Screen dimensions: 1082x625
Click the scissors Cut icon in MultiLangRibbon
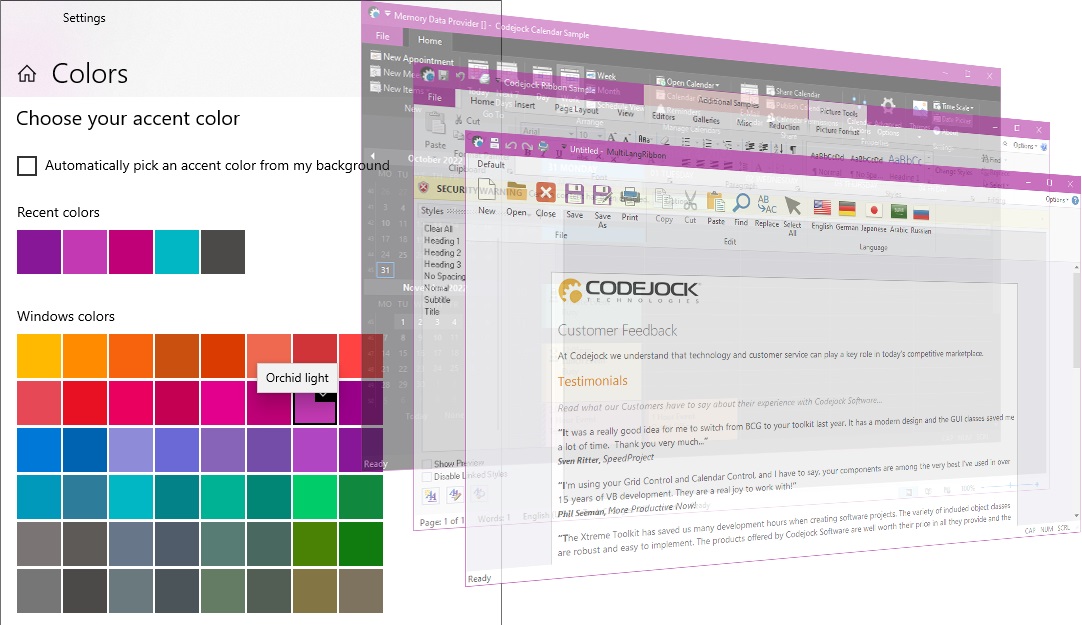coord(689,200)
